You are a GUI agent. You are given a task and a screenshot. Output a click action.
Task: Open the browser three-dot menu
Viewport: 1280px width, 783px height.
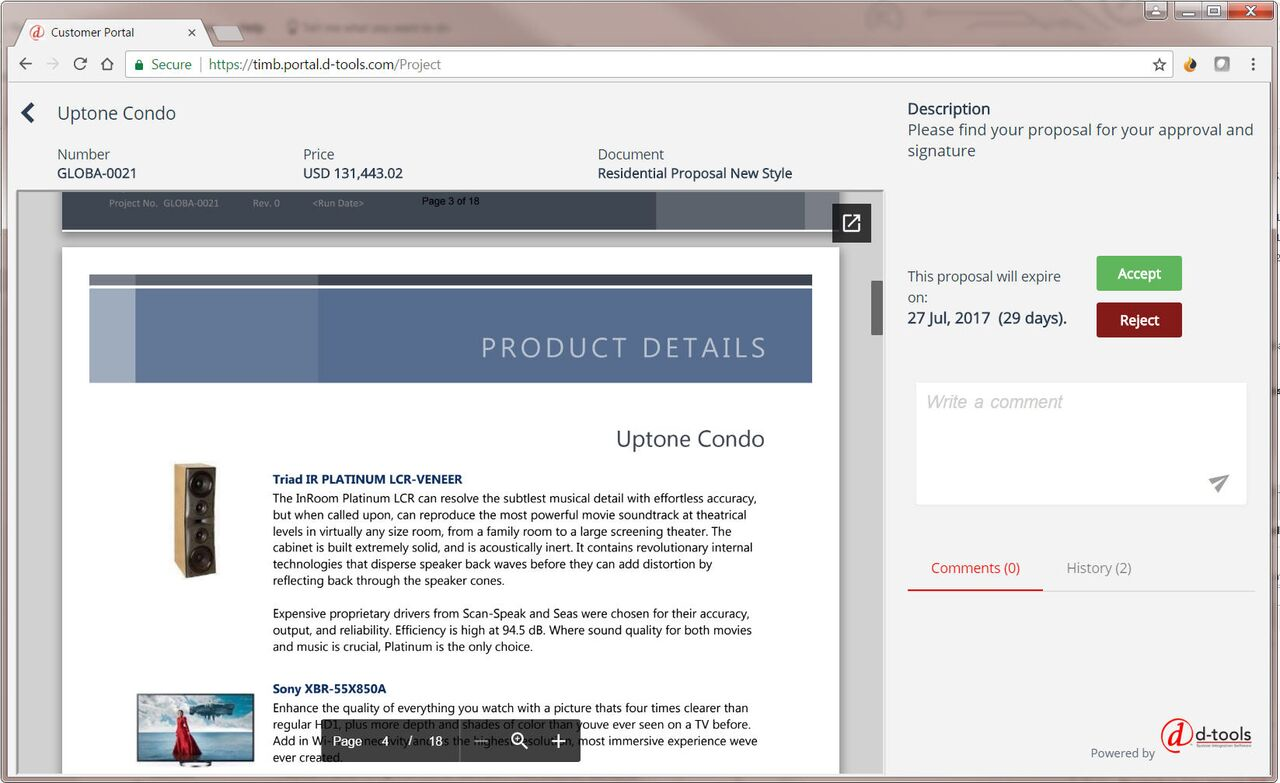(1252, 63)
